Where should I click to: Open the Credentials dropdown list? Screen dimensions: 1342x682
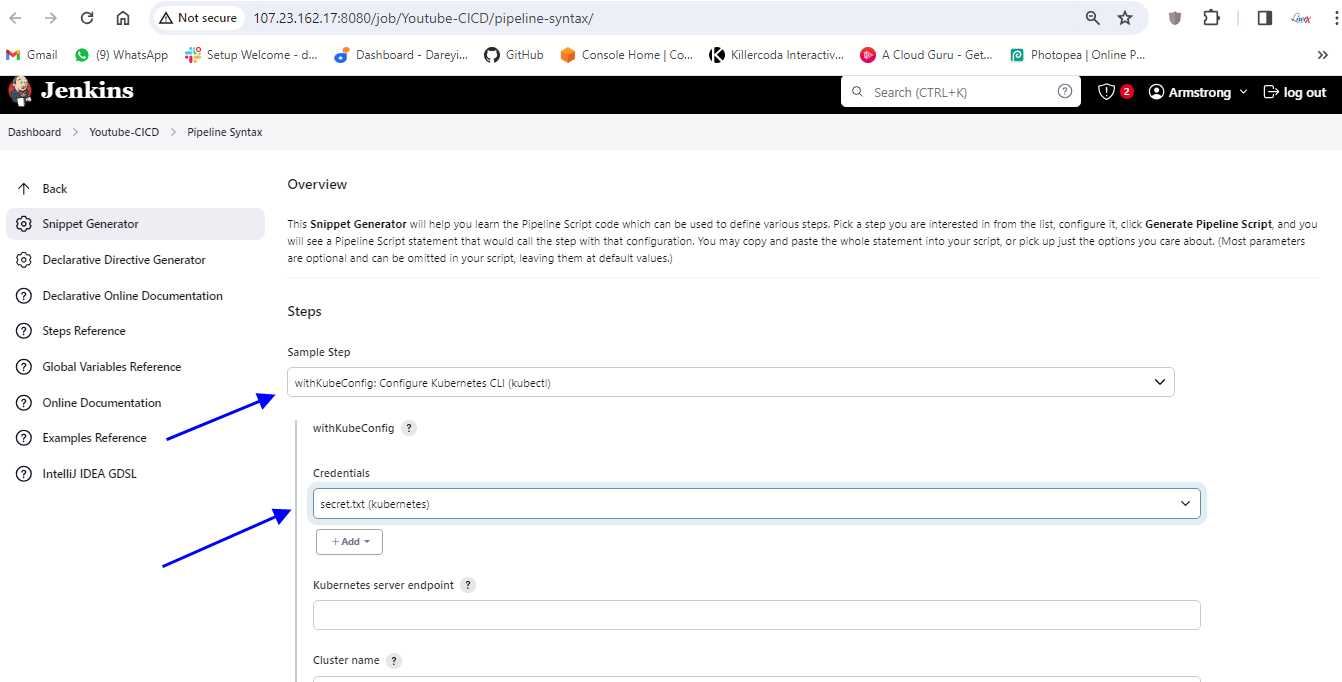click(756, 504)
